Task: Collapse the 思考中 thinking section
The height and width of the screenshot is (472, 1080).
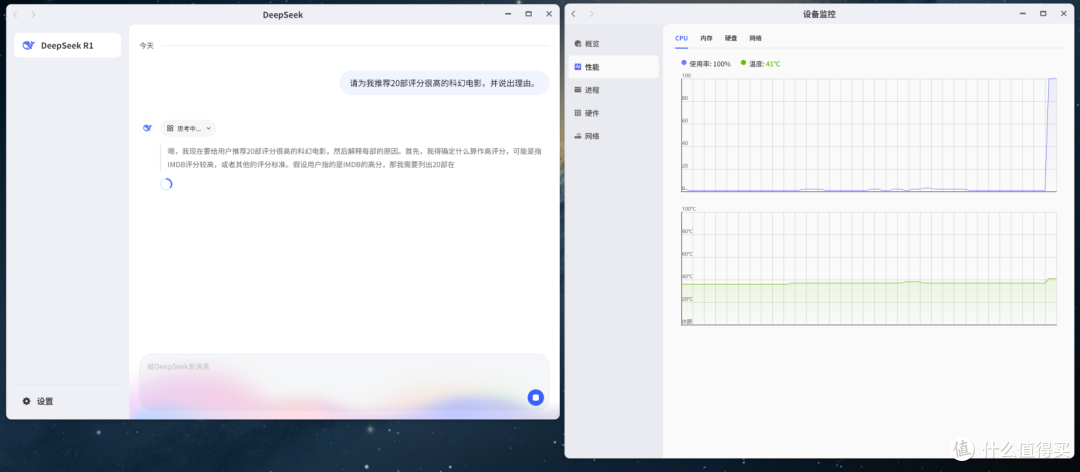Action: click(x=209, y=128)
